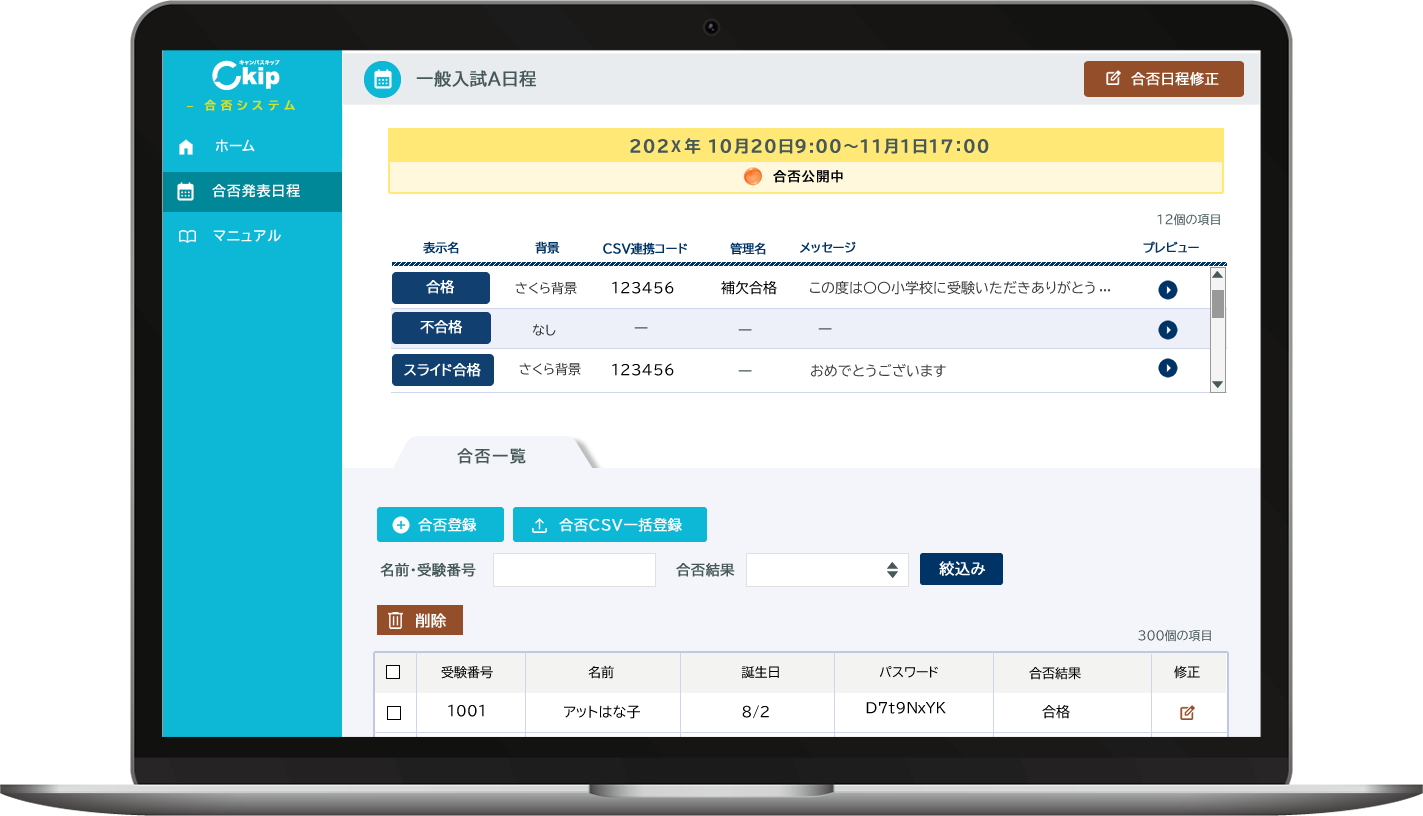Click the preview arrow for 合格 row
The height and width of the screenshot is (816, 1423).
(x=1167, y=290)
